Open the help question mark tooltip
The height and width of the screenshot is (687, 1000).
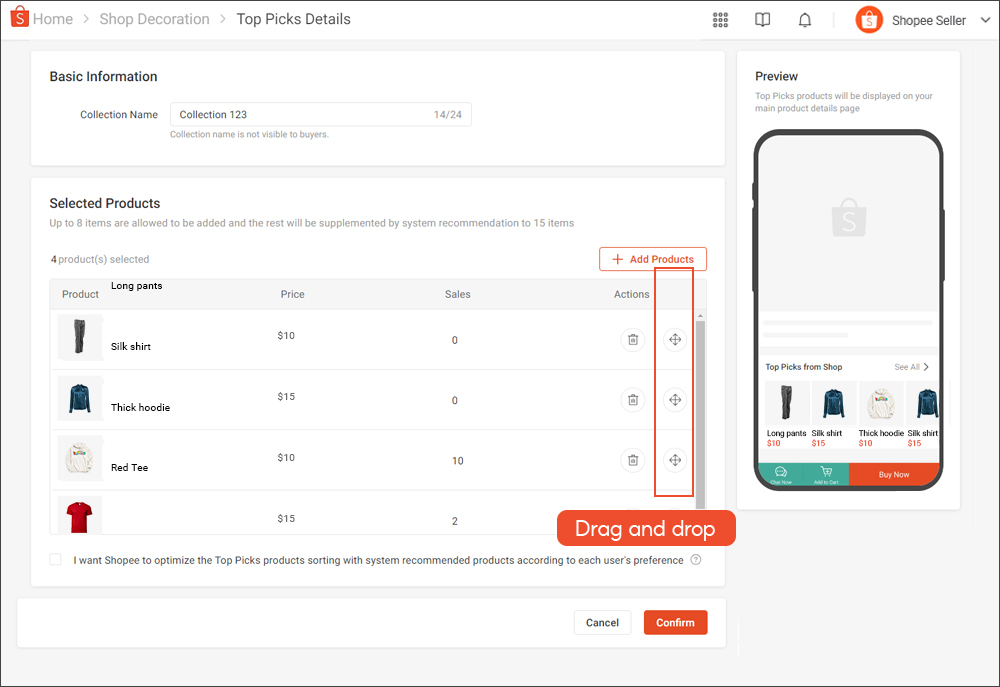coord(698,560)
